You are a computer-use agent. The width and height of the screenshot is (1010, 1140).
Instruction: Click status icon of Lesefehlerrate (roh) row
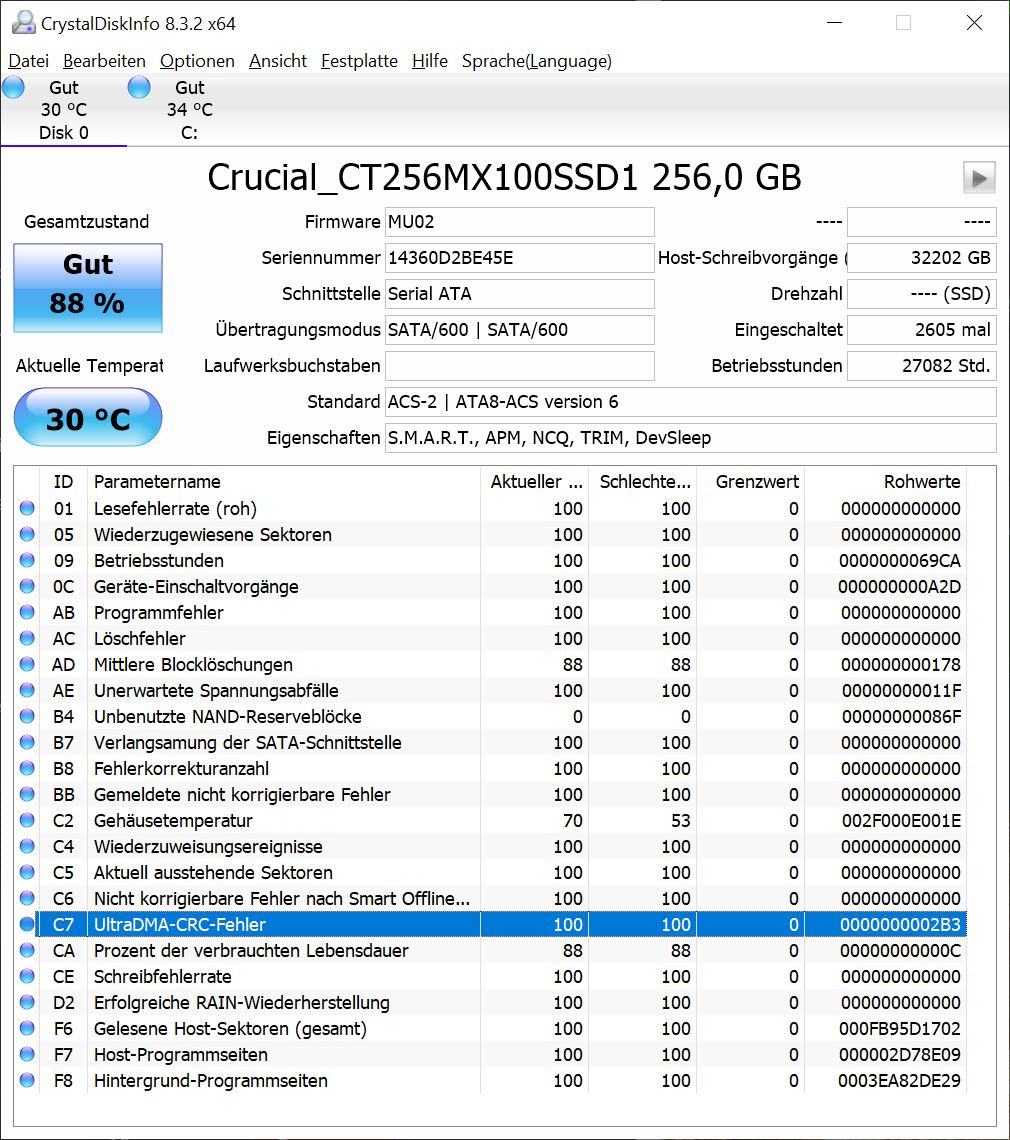27,508
